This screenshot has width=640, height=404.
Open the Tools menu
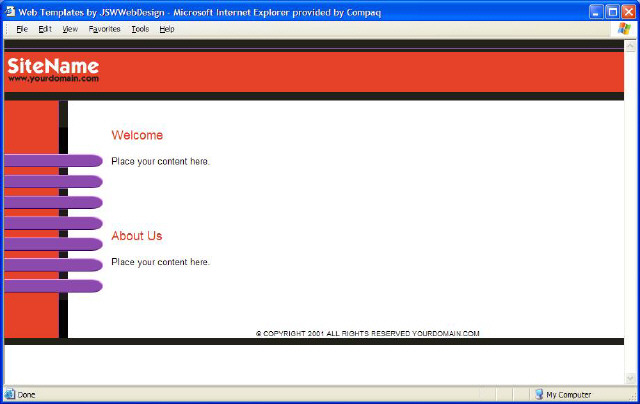(x=140, y=29)
